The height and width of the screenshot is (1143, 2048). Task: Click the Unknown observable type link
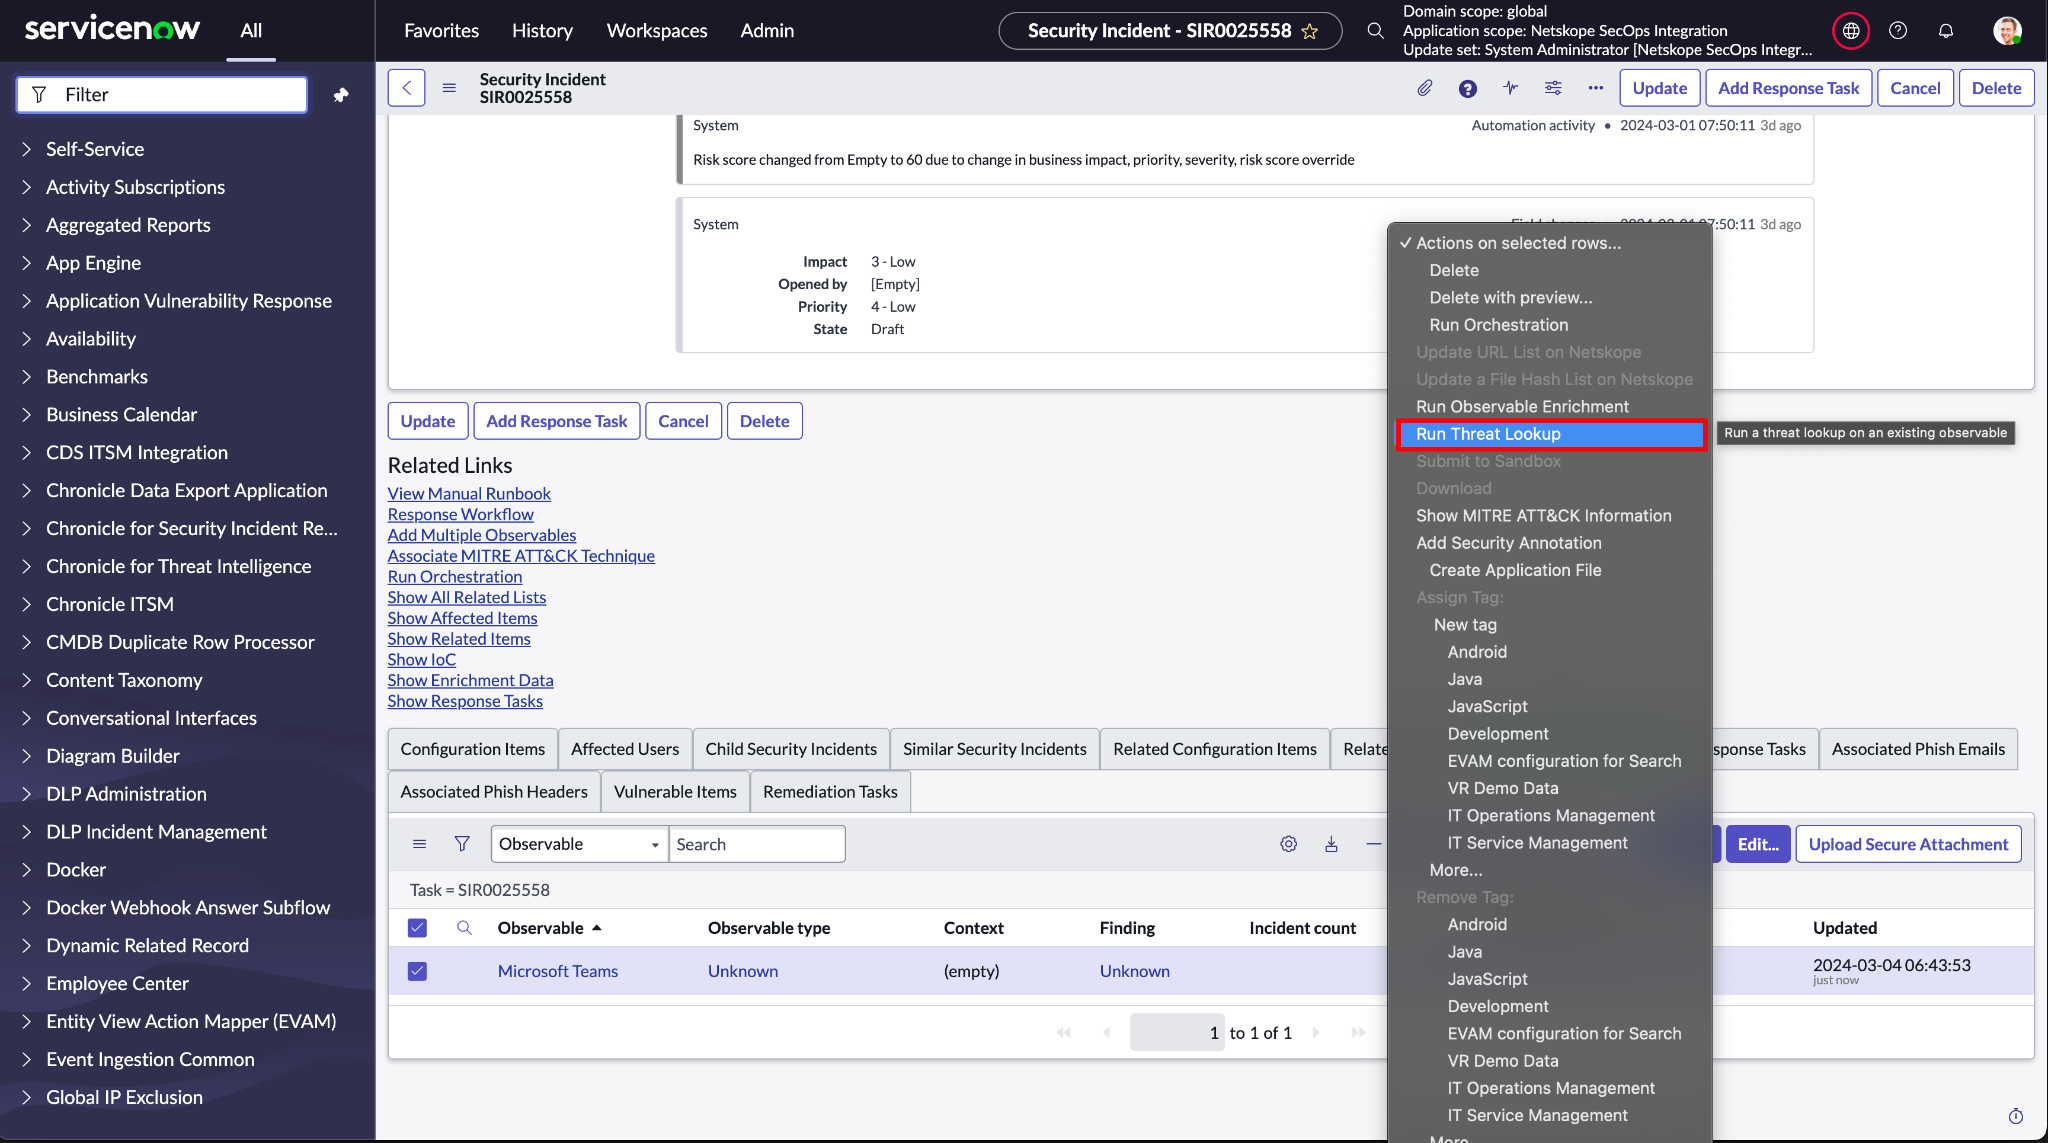click(x=743, y=971)
